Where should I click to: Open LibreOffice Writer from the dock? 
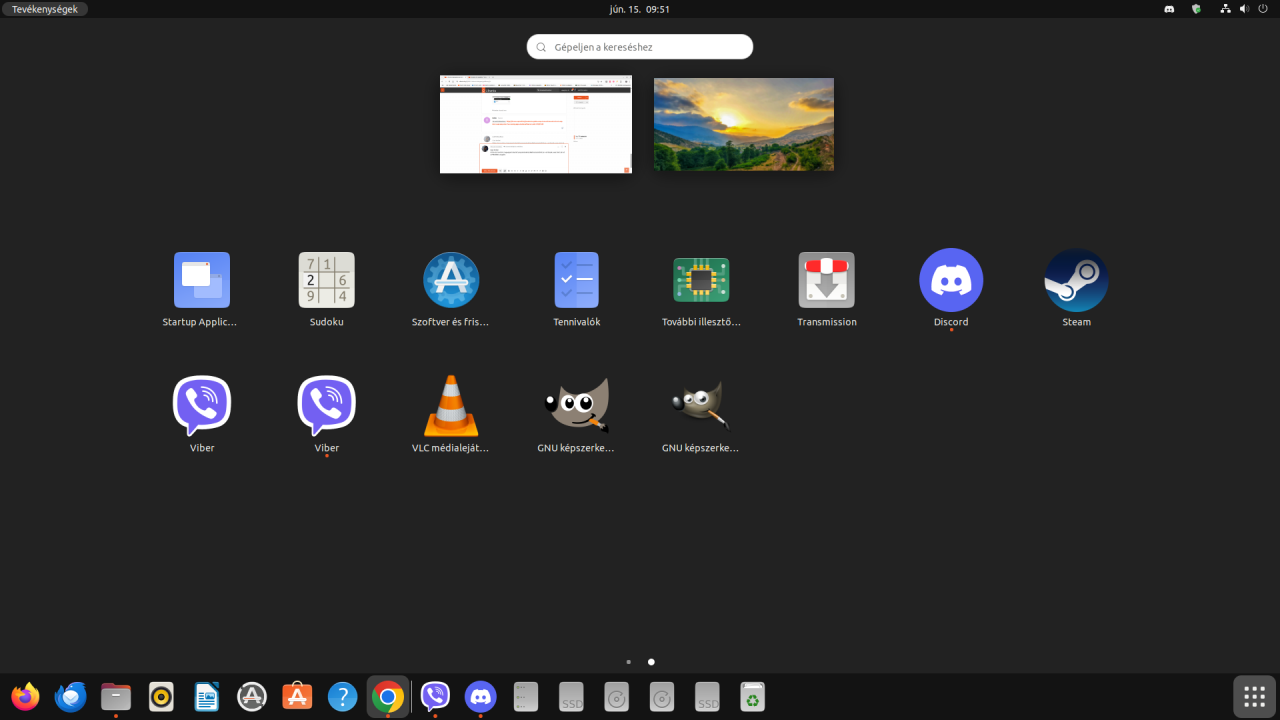206,696
